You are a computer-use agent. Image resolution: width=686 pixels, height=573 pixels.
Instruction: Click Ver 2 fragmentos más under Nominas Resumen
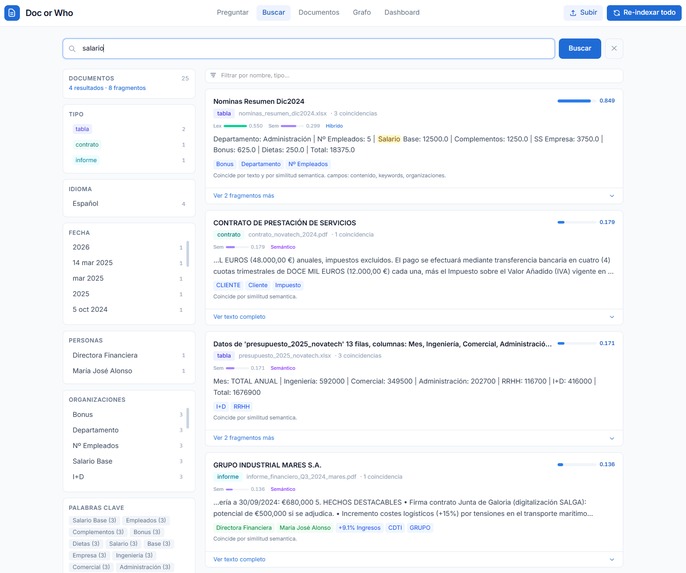coord(244,196)
